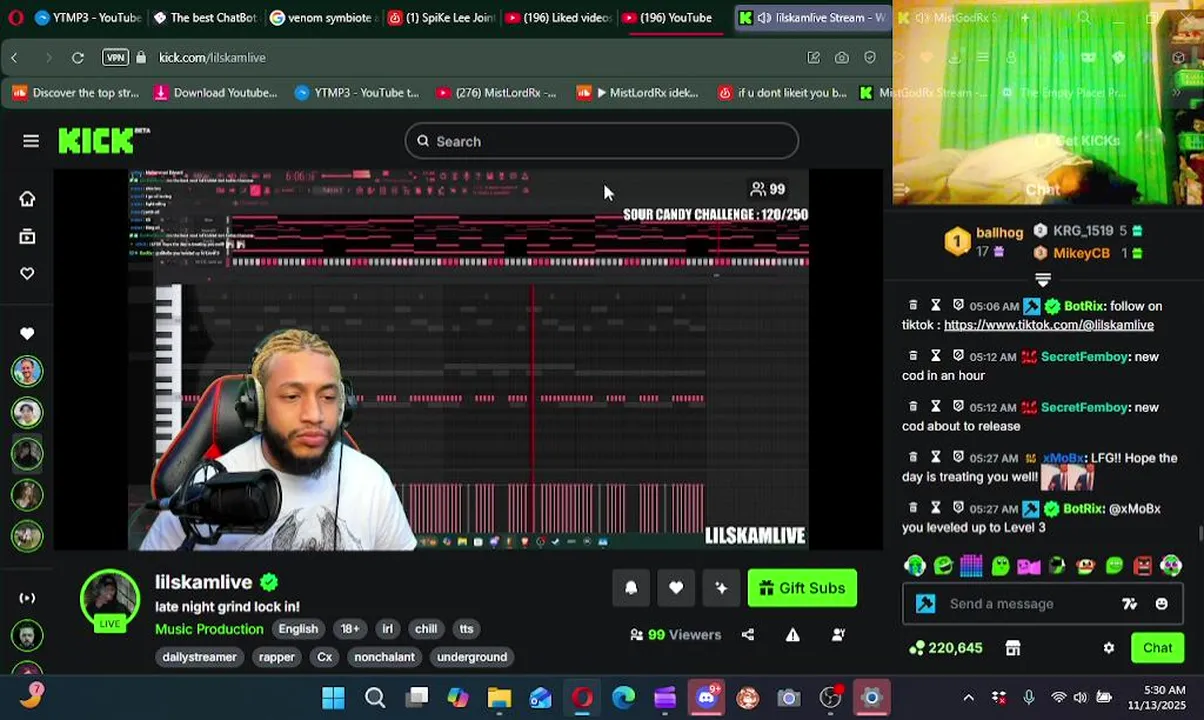Switch to The best ChatBot tab
Image resolution: width=1204 pixels, height=720 pixels.
pyautogui.click(x=205, y=17)
